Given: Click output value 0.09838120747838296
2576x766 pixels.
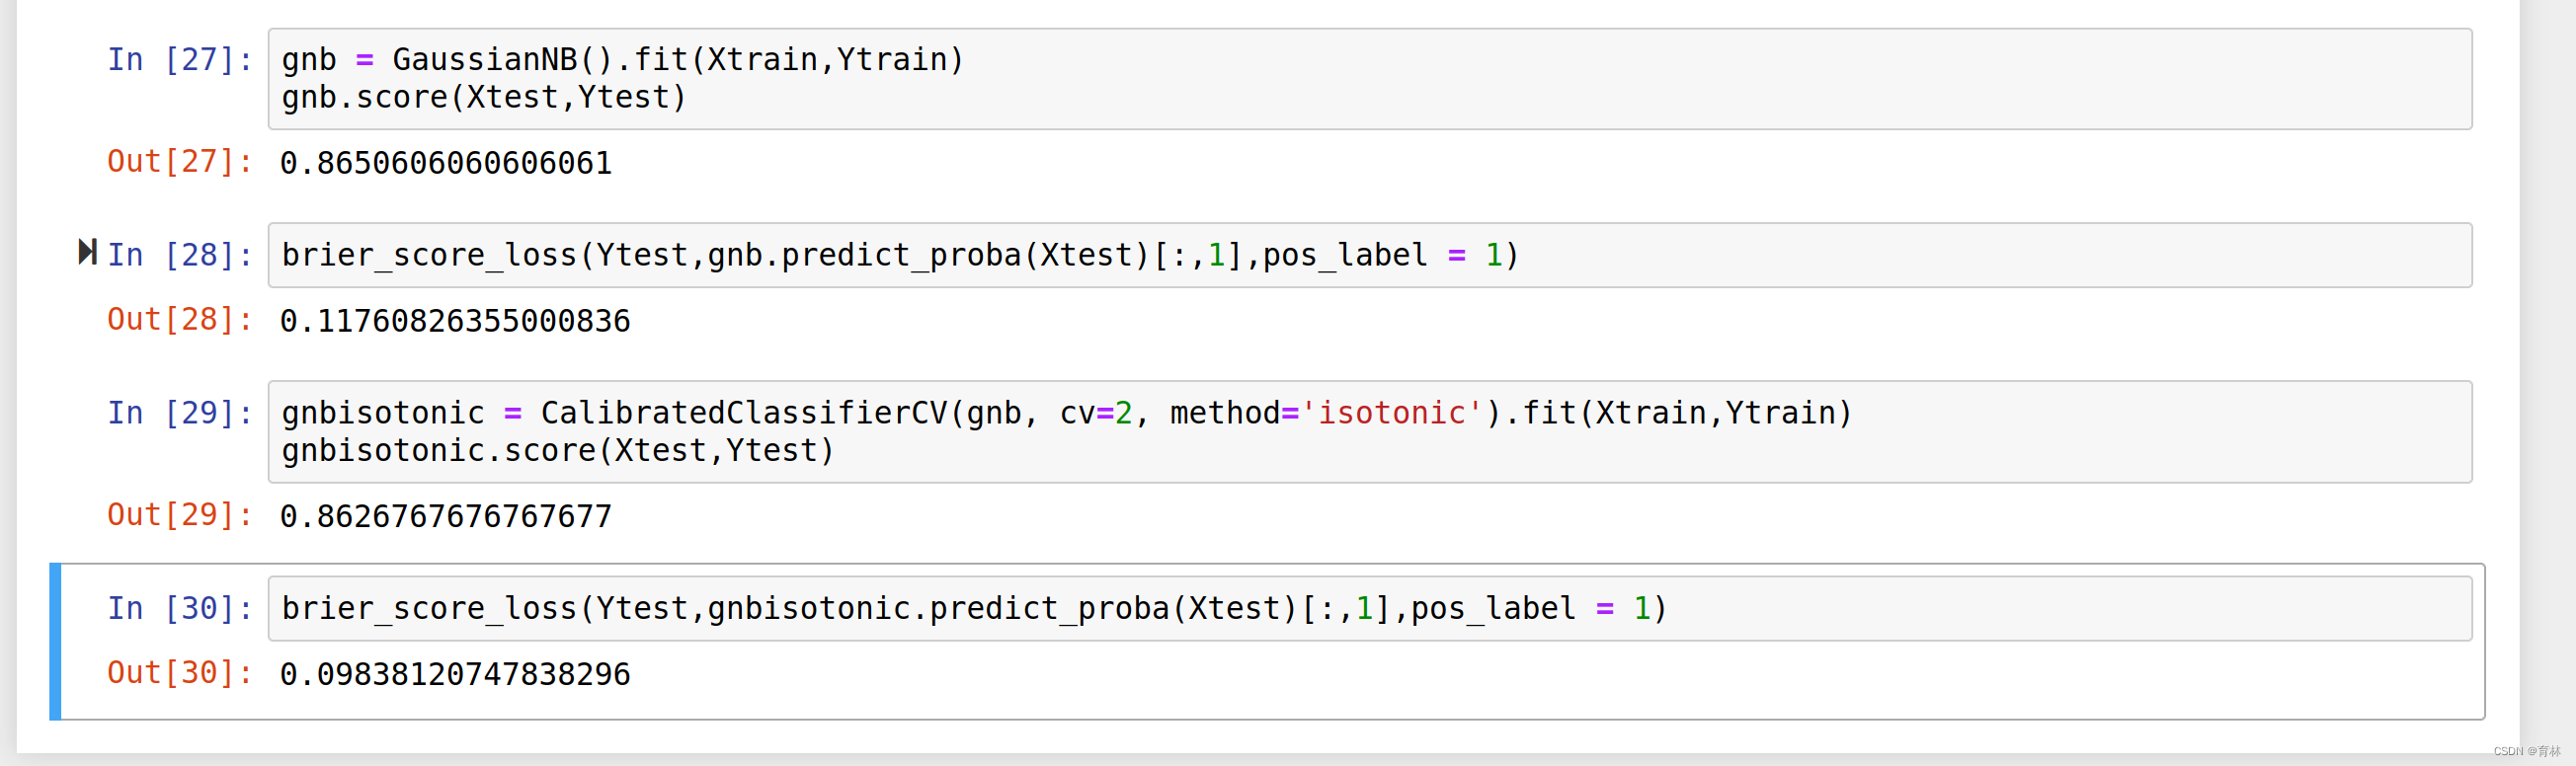Looking at the screenshot, I should click(x=454, y=675).
